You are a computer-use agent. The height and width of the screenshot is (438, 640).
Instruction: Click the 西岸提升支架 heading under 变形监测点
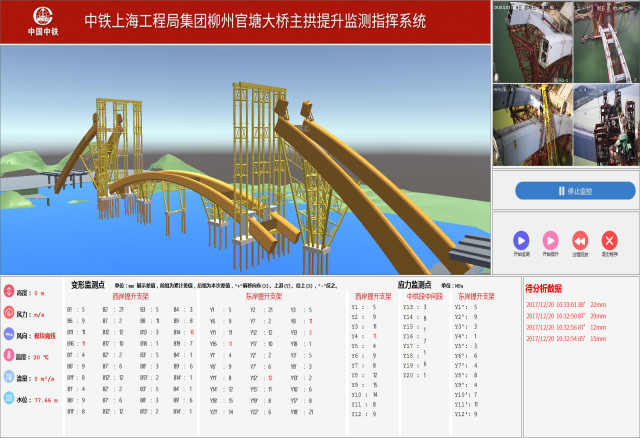click(131, 296)
